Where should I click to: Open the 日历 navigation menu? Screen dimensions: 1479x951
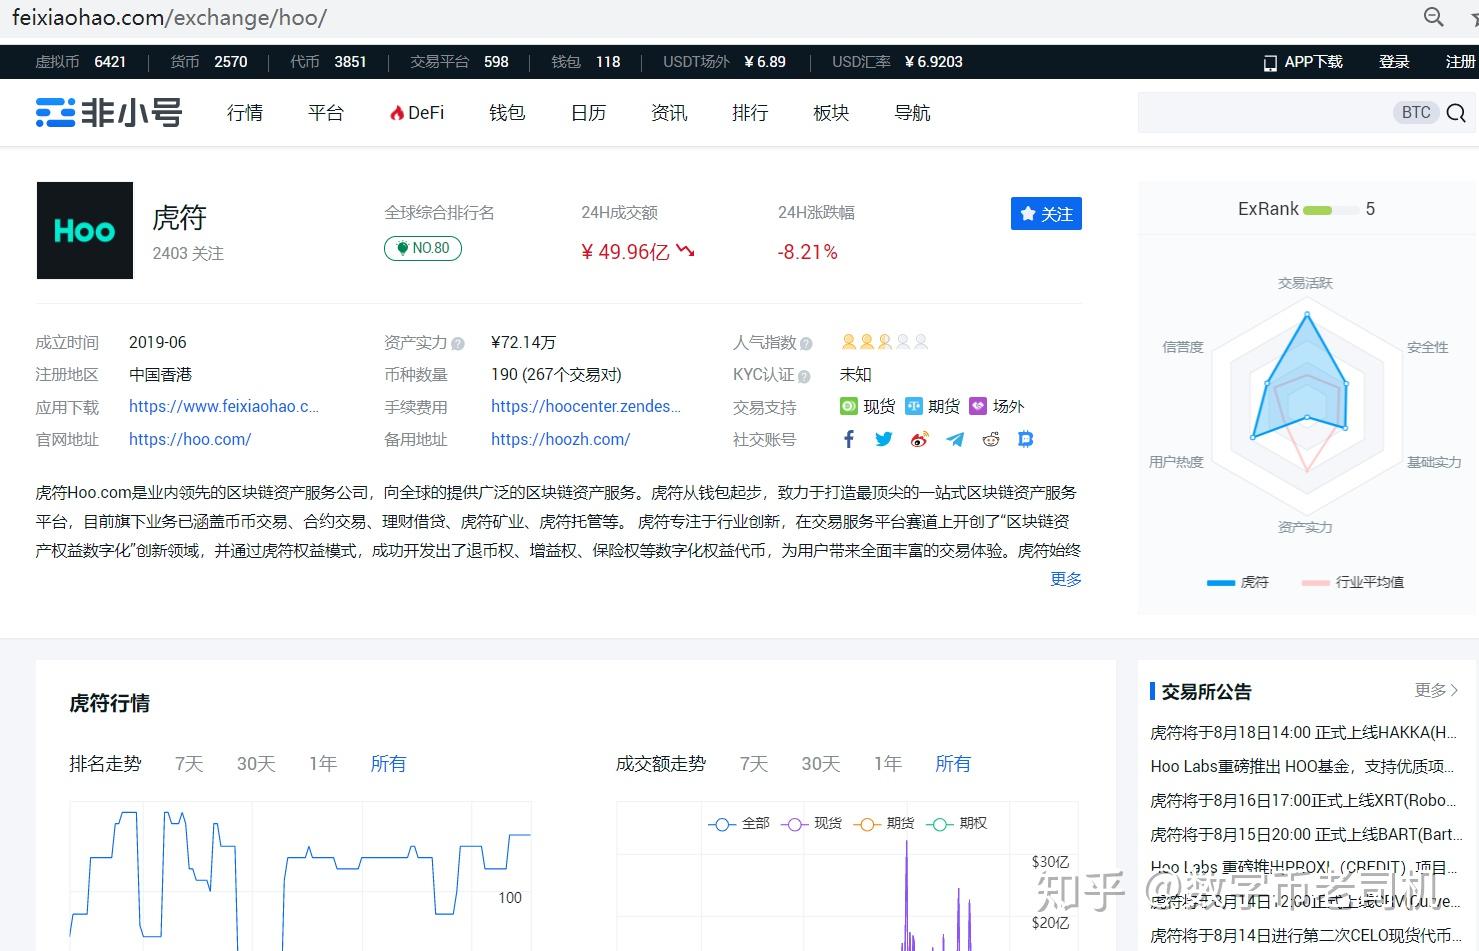[x=588, y=113]
